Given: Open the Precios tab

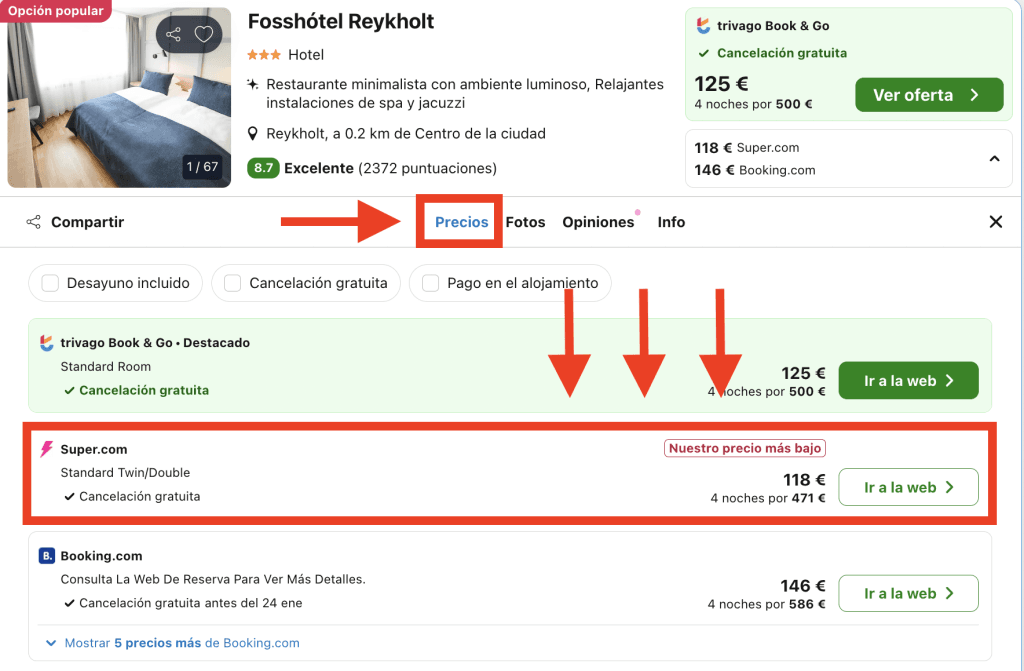Looking at the screenshot, I should coord(461,222).
